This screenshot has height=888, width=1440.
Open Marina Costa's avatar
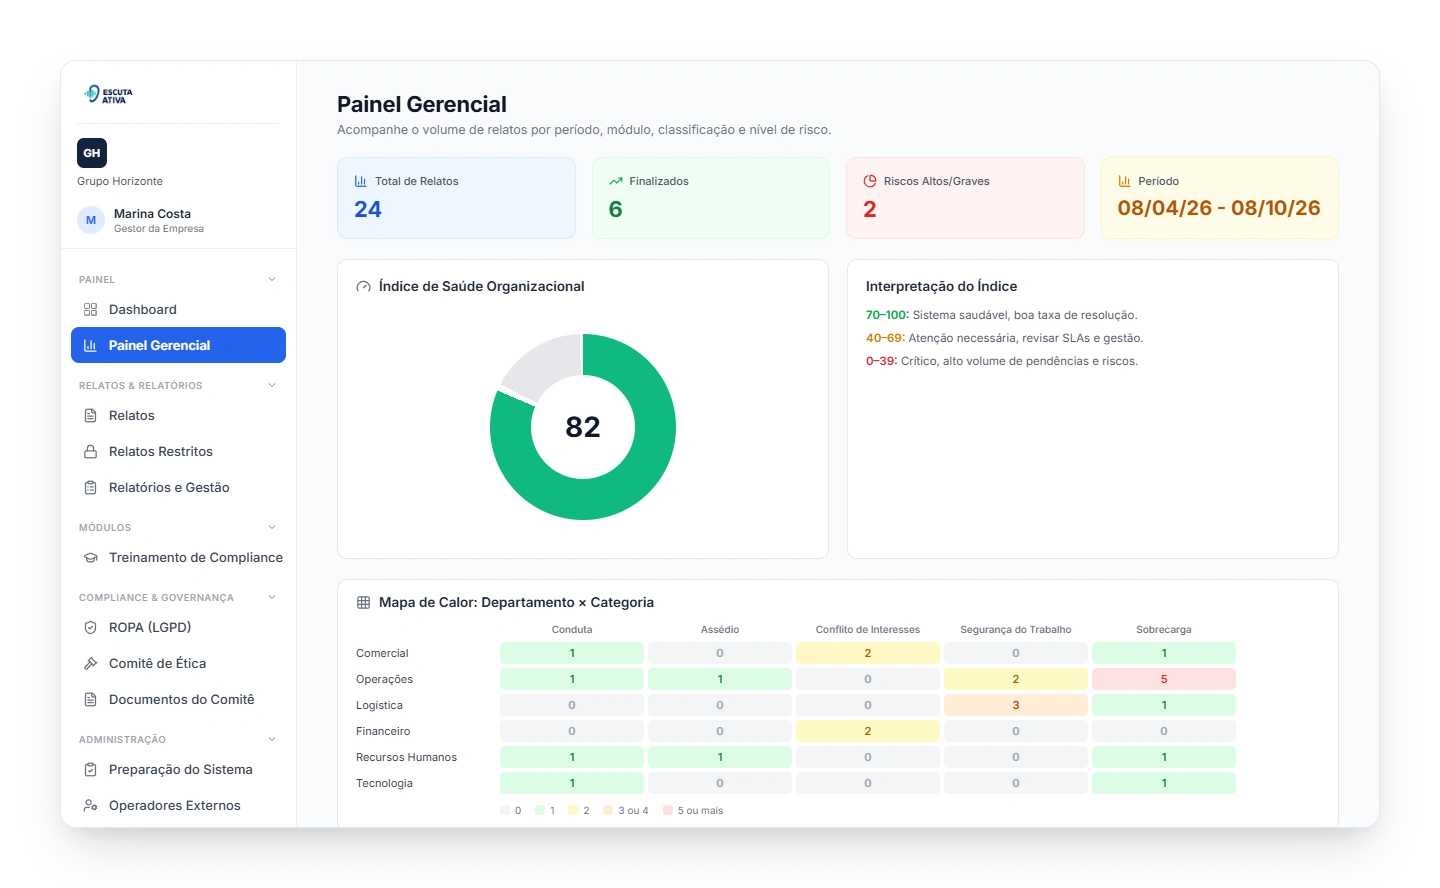[91, 220]
